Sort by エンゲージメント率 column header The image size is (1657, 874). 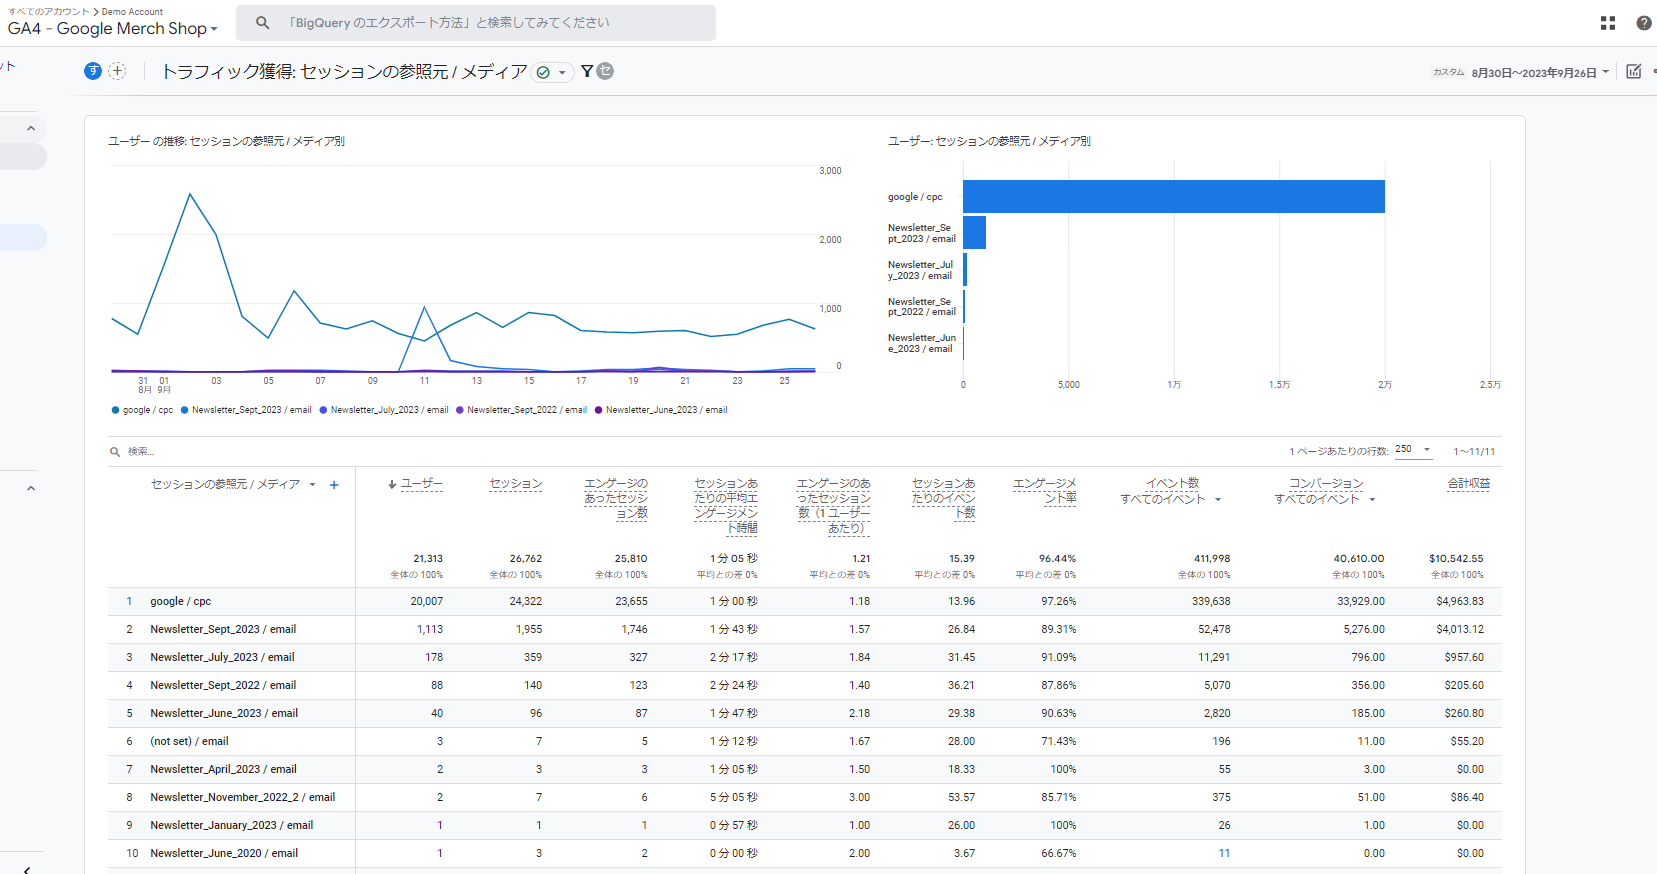click(x=1045, y=491)
